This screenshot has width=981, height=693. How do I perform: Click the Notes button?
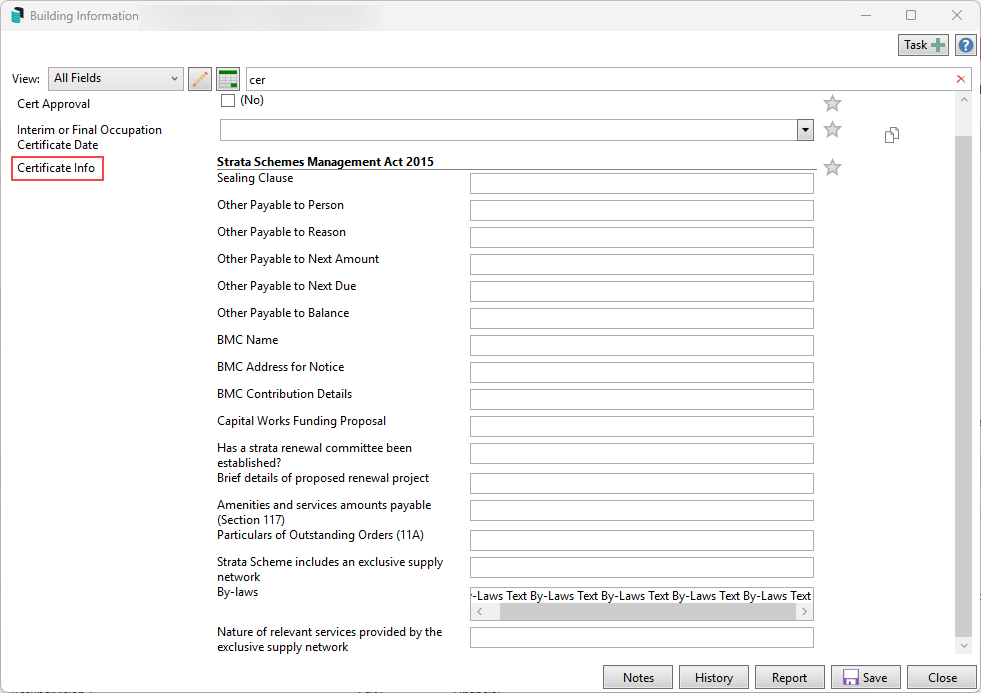[638, 677]
